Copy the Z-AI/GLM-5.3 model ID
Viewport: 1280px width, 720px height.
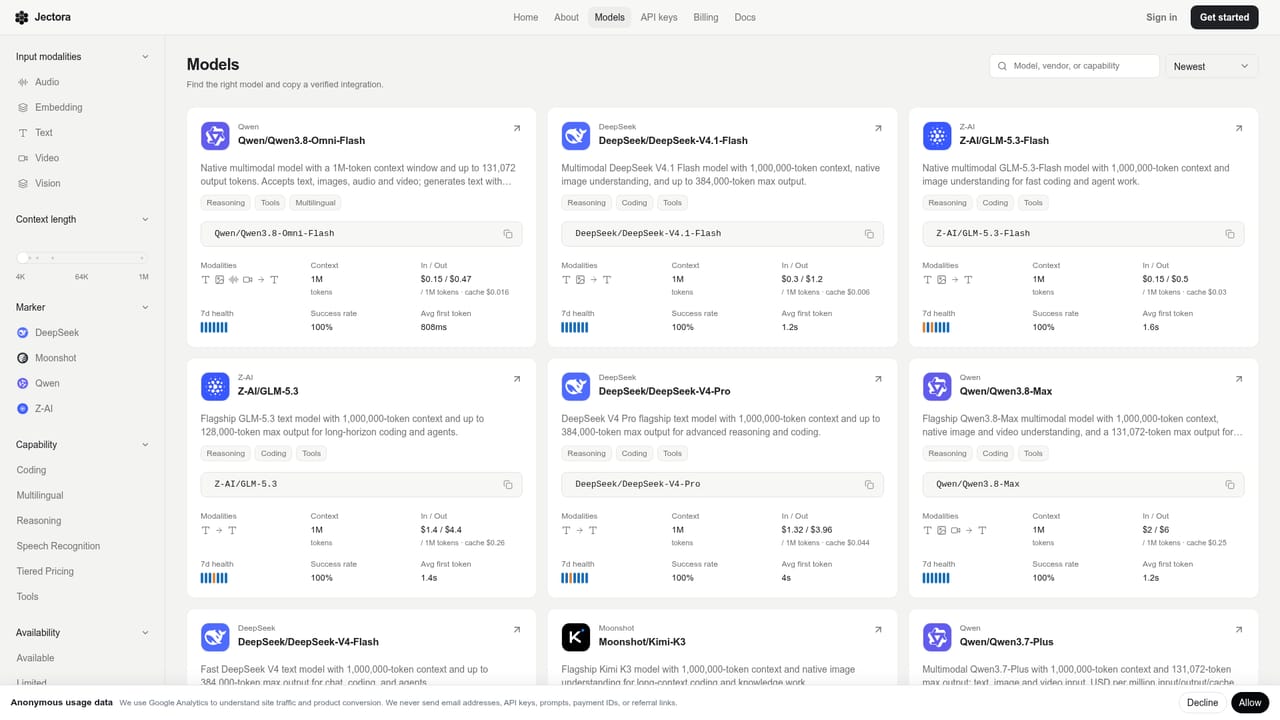508,484
